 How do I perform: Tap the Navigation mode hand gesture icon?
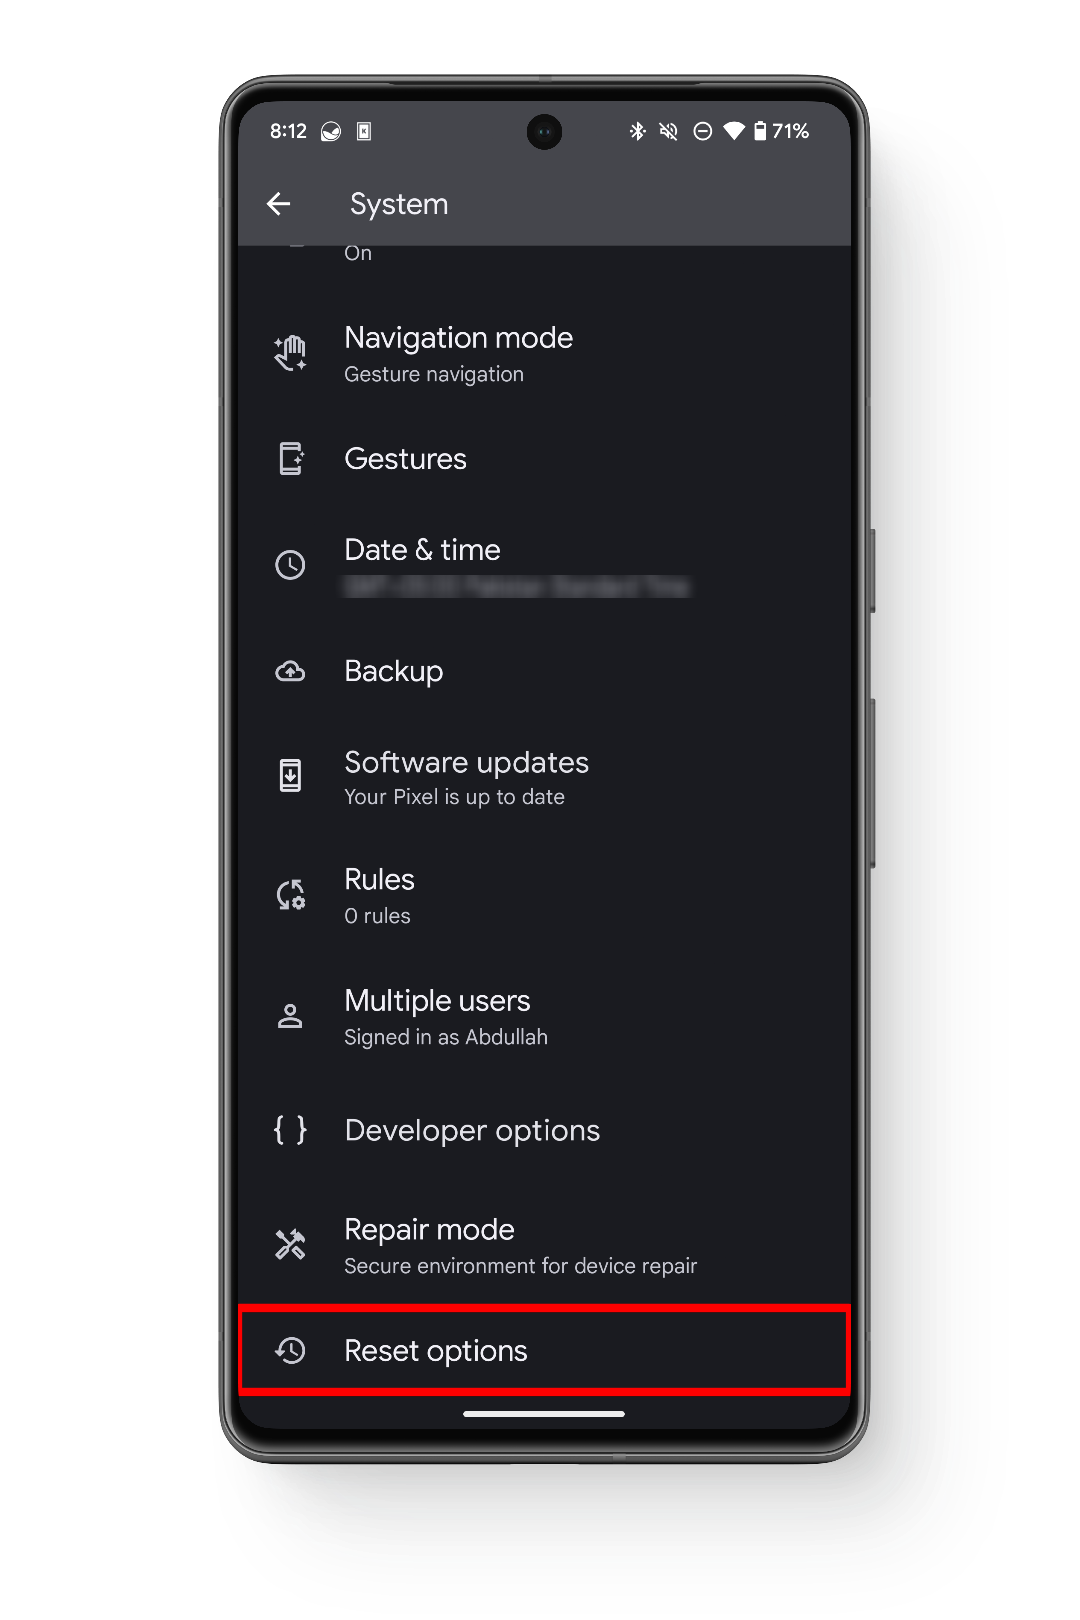point(290,354)
